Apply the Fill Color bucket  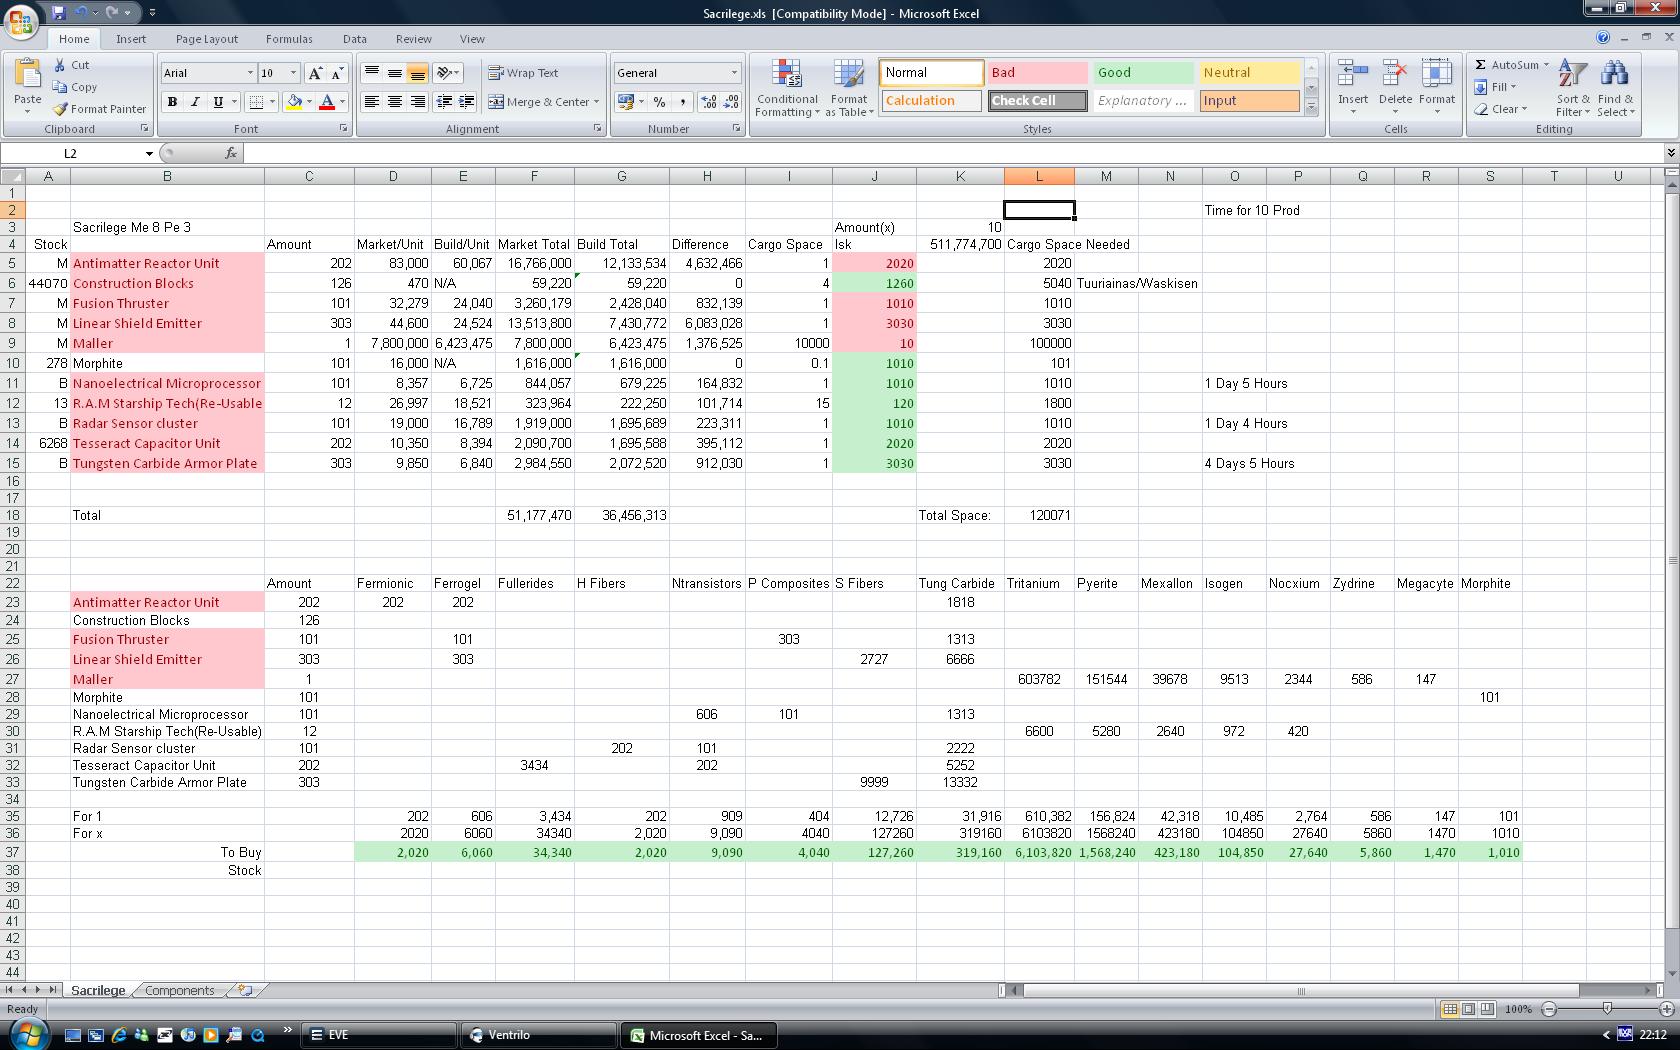coord(294,102)
